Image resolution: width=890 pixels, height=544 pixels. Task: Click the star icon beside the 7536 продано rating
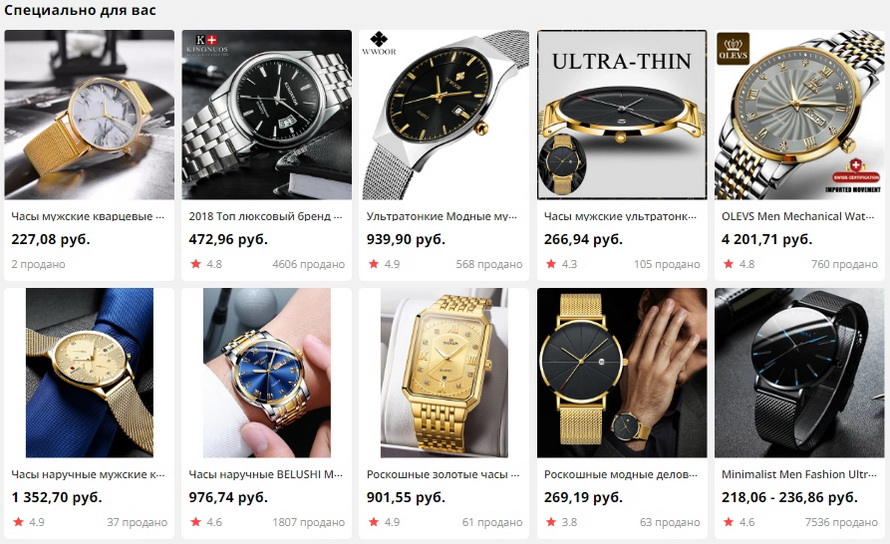pos(728,521)
